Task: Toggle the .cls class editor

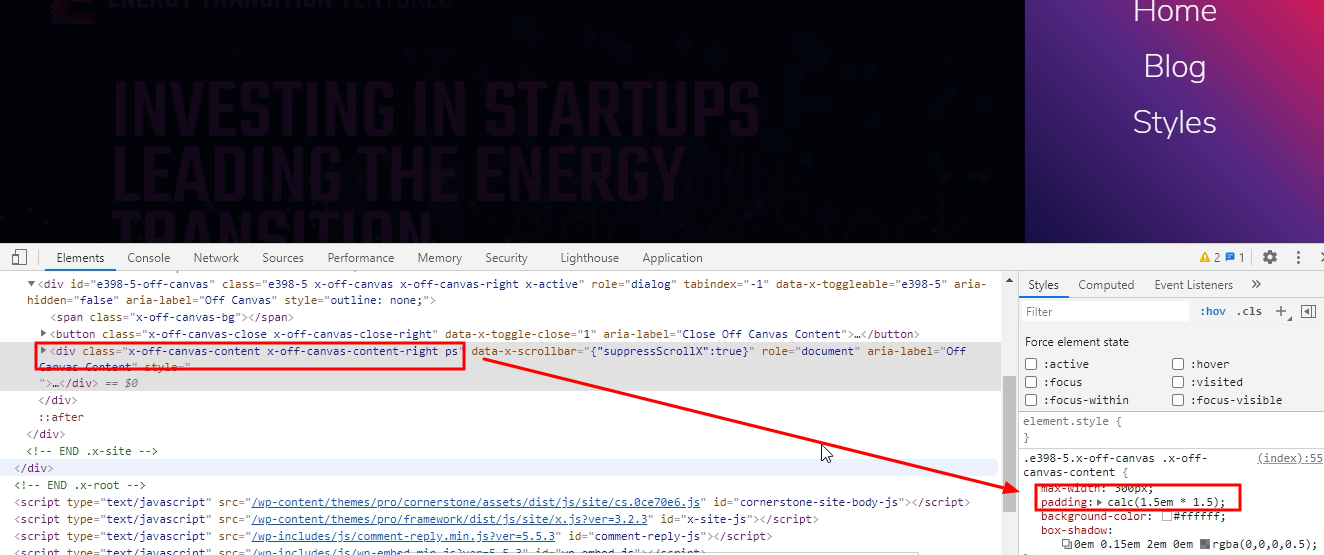Action: [1249, 312]
